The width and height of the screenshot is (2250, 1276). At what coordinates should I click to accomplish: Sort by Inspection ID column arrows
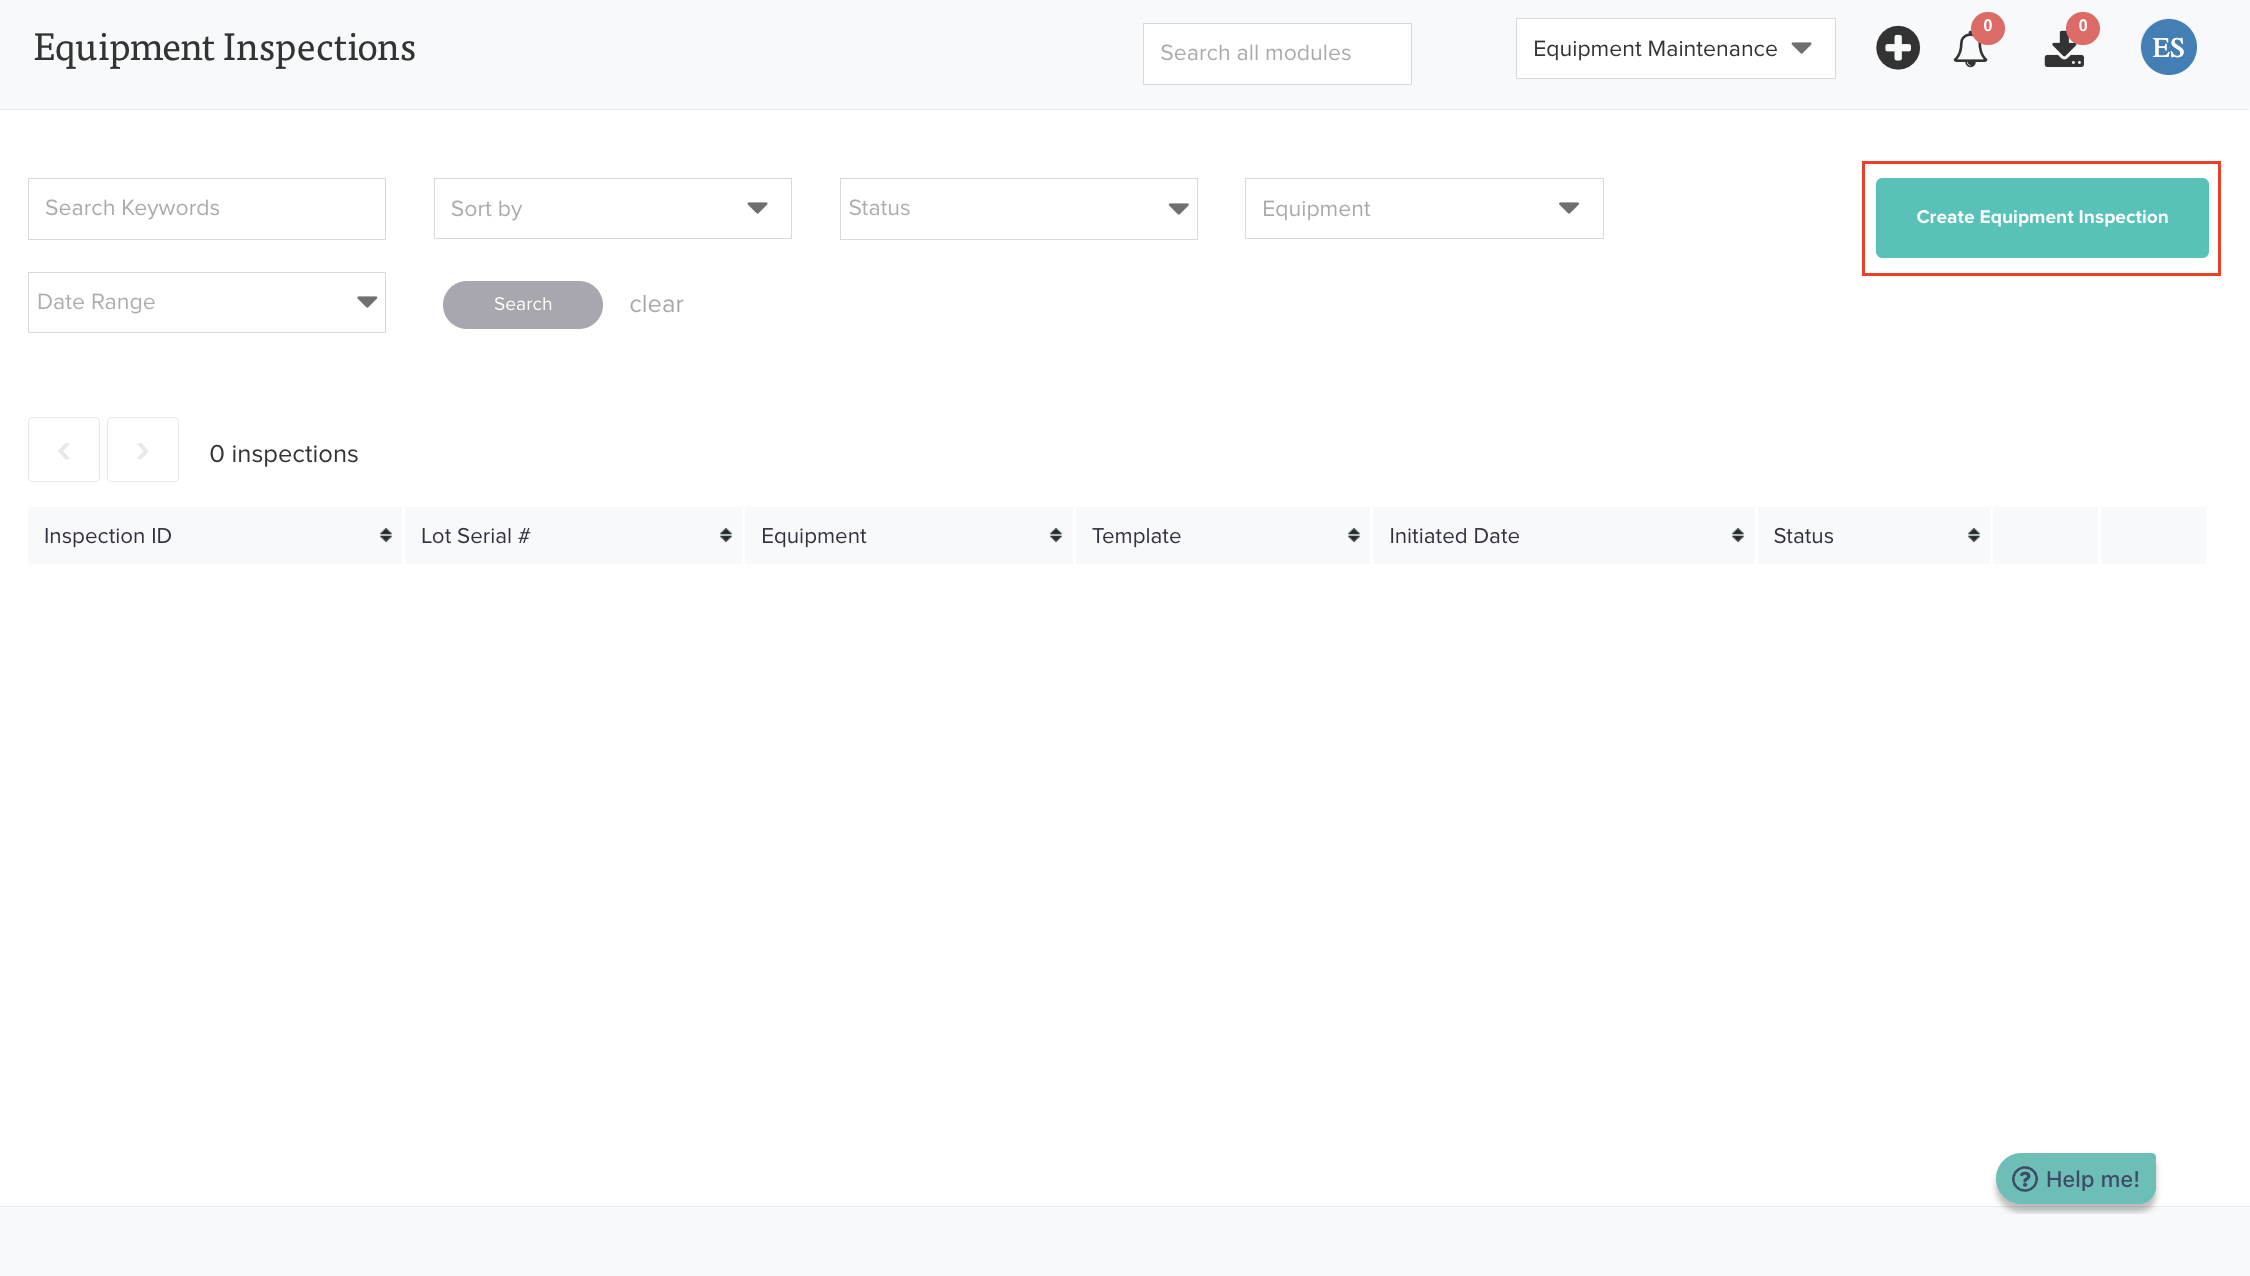(x=385, y=536)
